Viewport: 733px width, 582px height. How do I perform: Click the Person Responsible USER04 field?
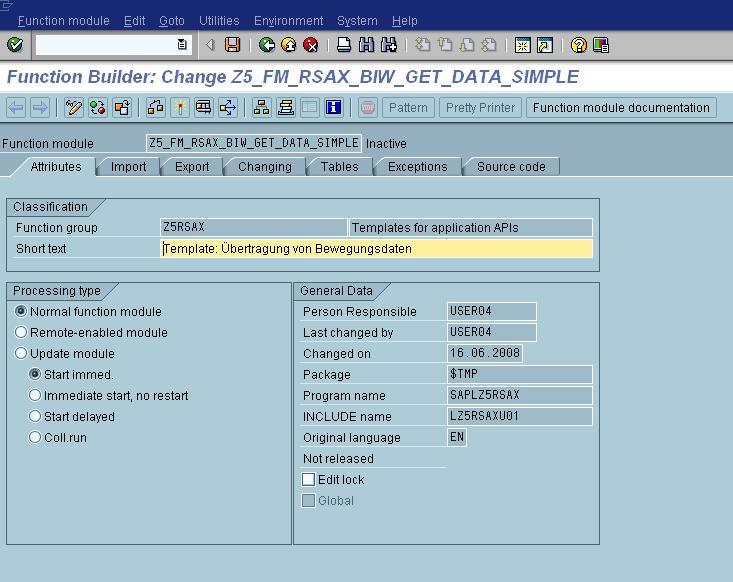coord(492,311)
